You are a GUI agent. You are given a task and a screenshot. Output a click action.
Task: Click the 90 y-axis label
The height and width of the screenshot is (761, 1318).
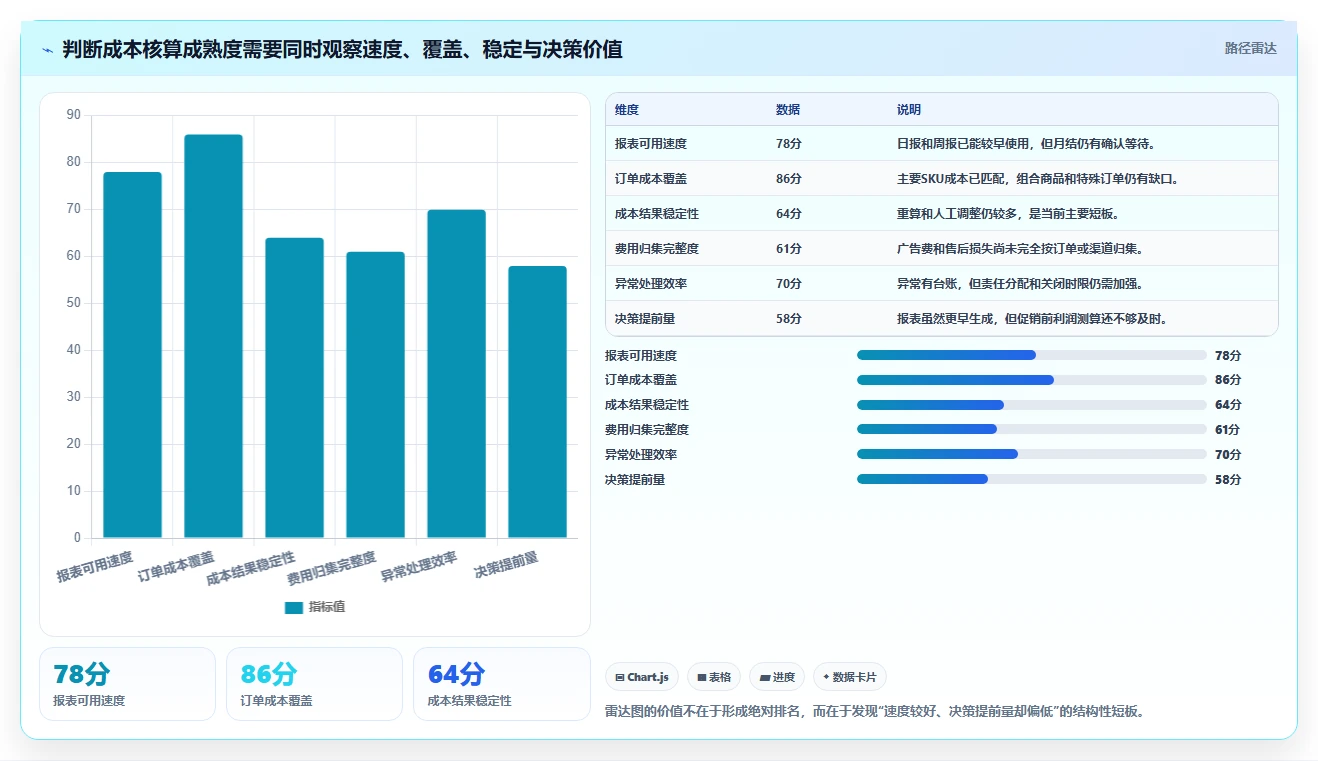[73, 115]
